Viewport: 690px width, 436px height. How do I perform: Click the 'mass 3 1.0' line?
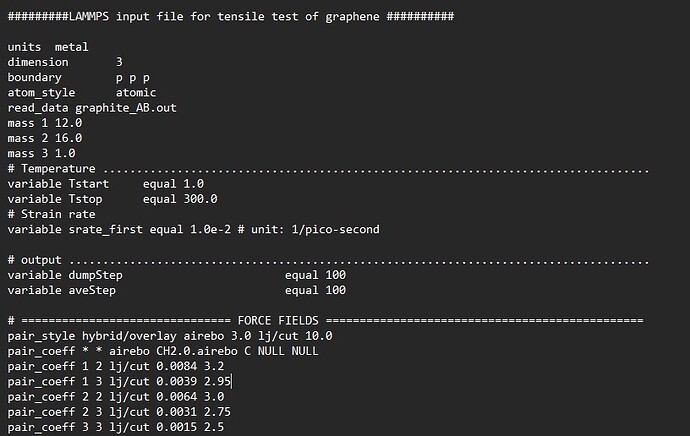tap(41, 153)
